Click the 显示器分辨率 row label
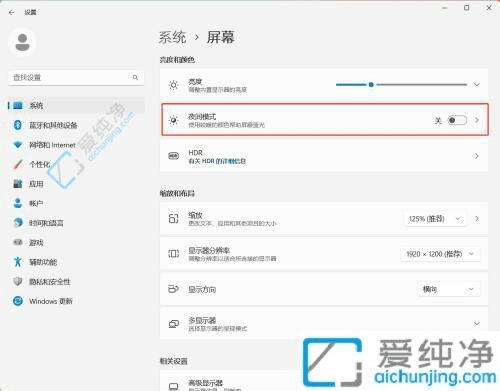Viewport: 500px width, 391px height. click(x=209, y=250)
